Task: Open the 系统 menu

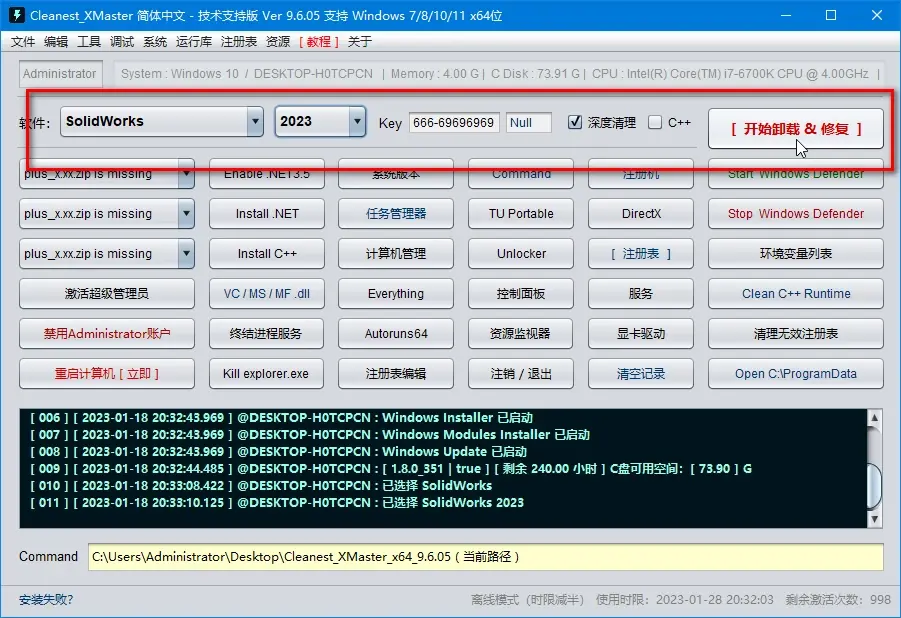Action: point(155,41)
